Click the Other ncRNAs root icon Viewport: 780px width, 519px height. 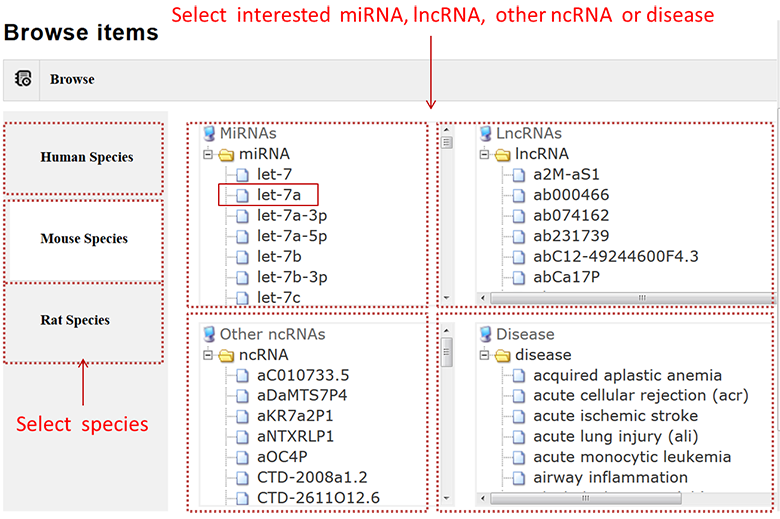tap(209, 334)
